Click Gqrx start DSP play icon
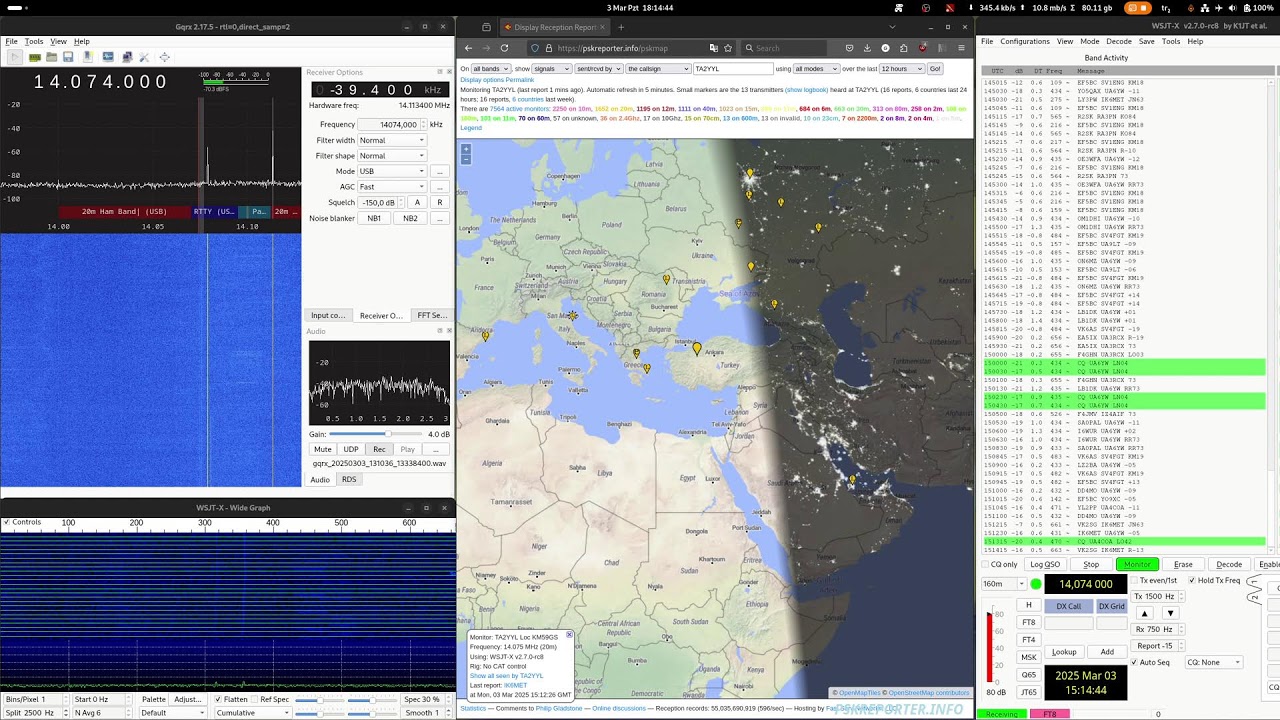 click(x=15, y=57)
